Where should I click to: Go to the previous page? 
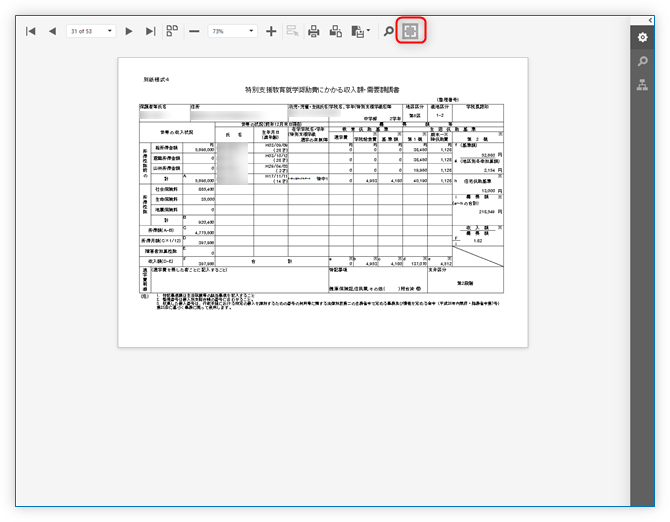[53, 31]
